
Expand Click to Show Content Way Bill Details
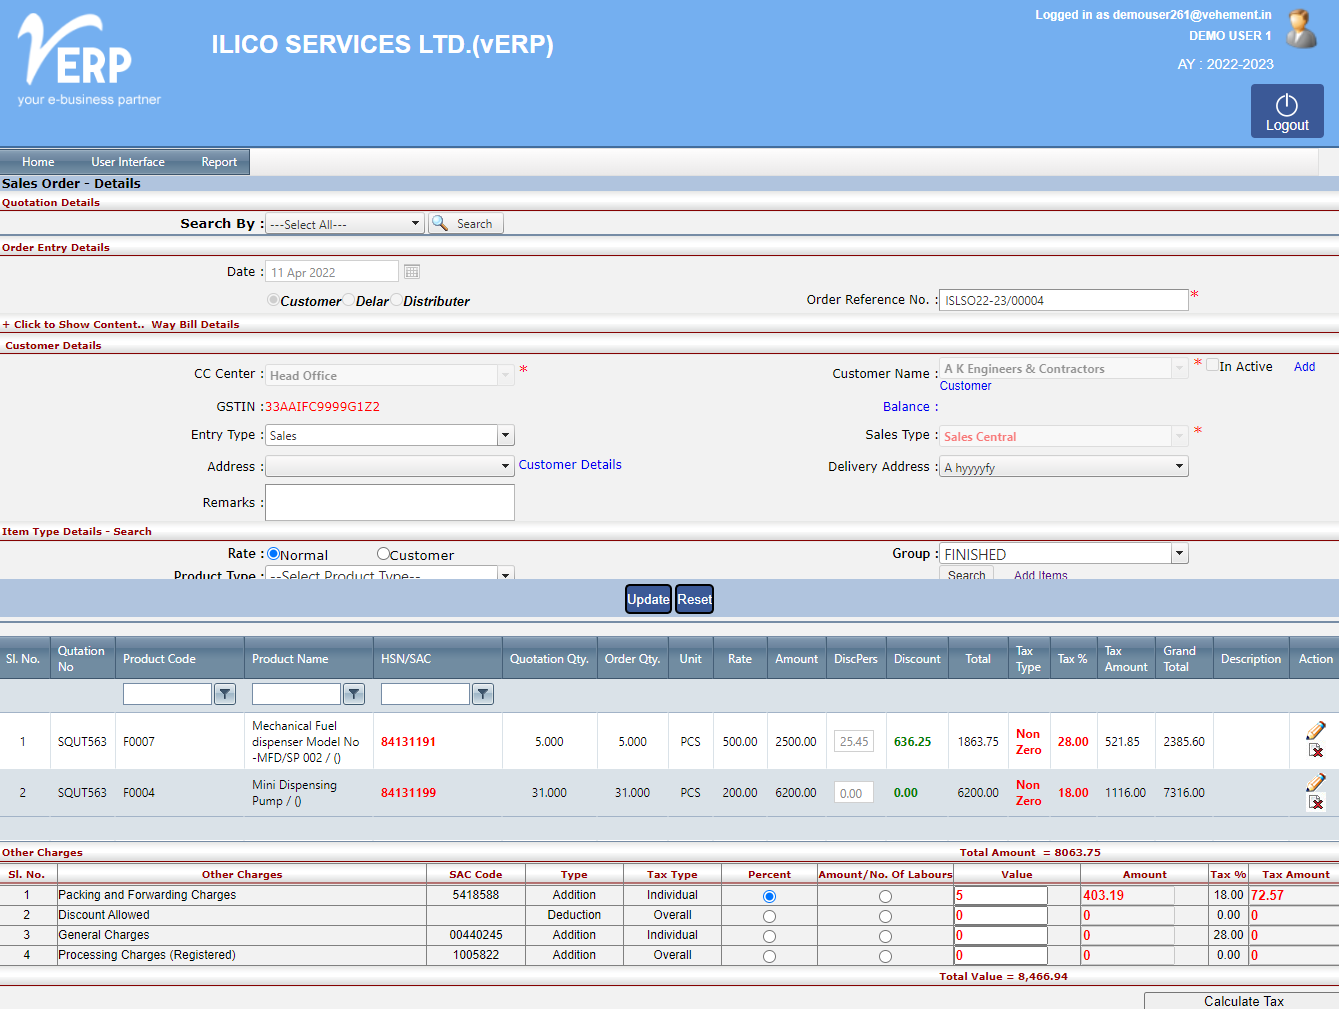(x=121, y=324)
